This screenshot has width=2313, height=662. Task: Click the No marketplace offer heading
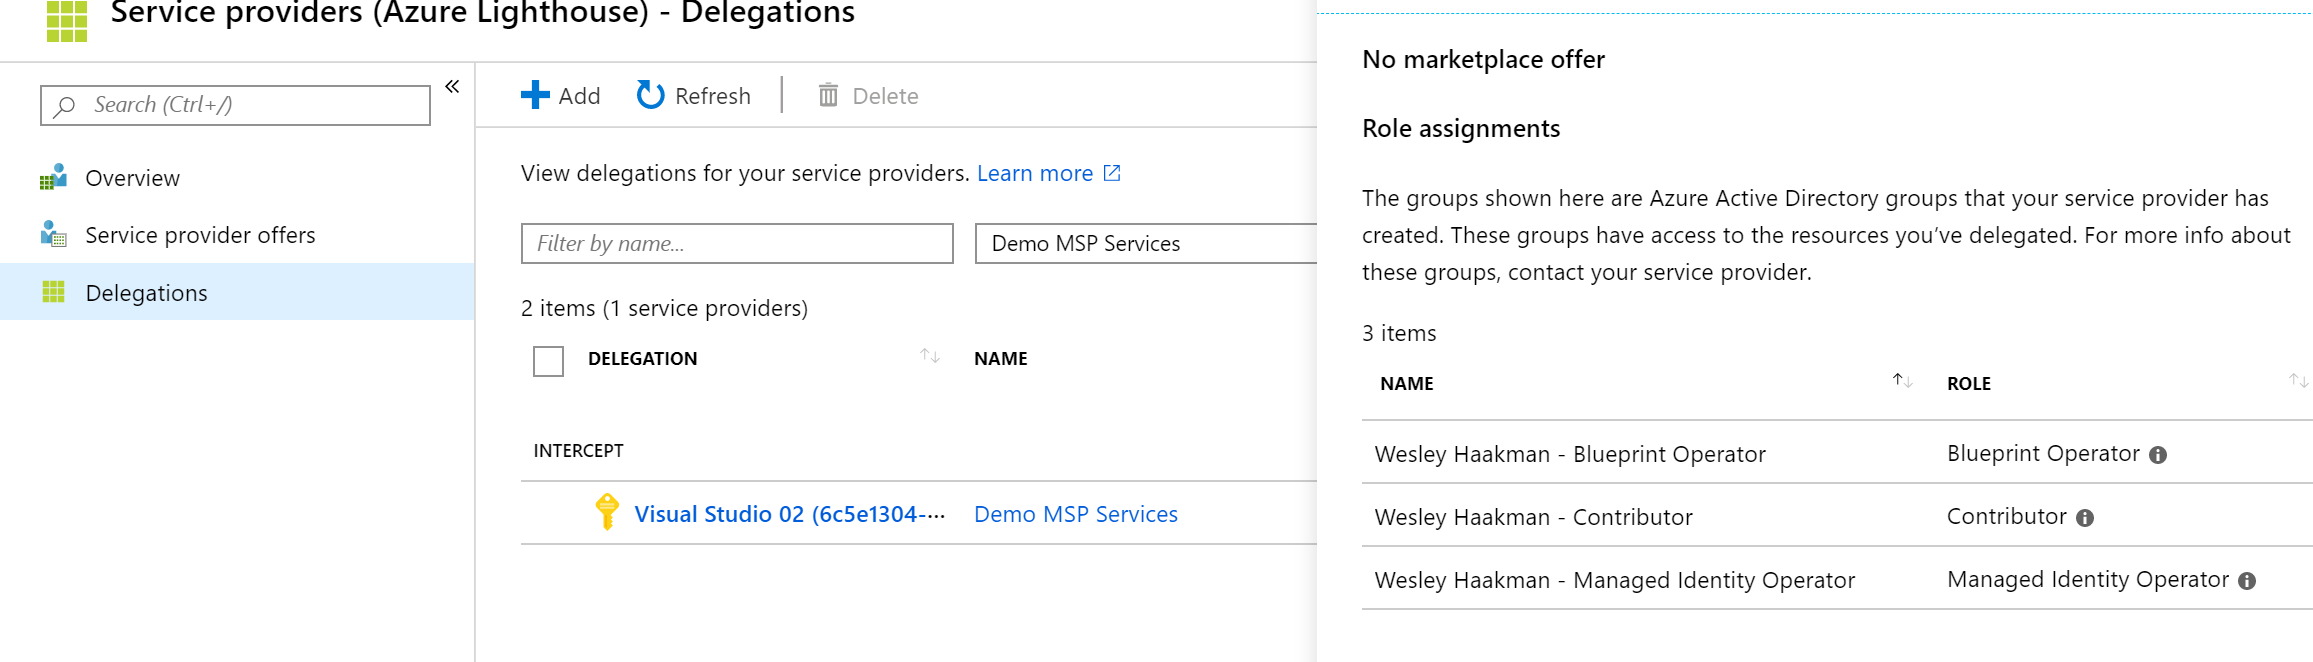[1483, 60]
